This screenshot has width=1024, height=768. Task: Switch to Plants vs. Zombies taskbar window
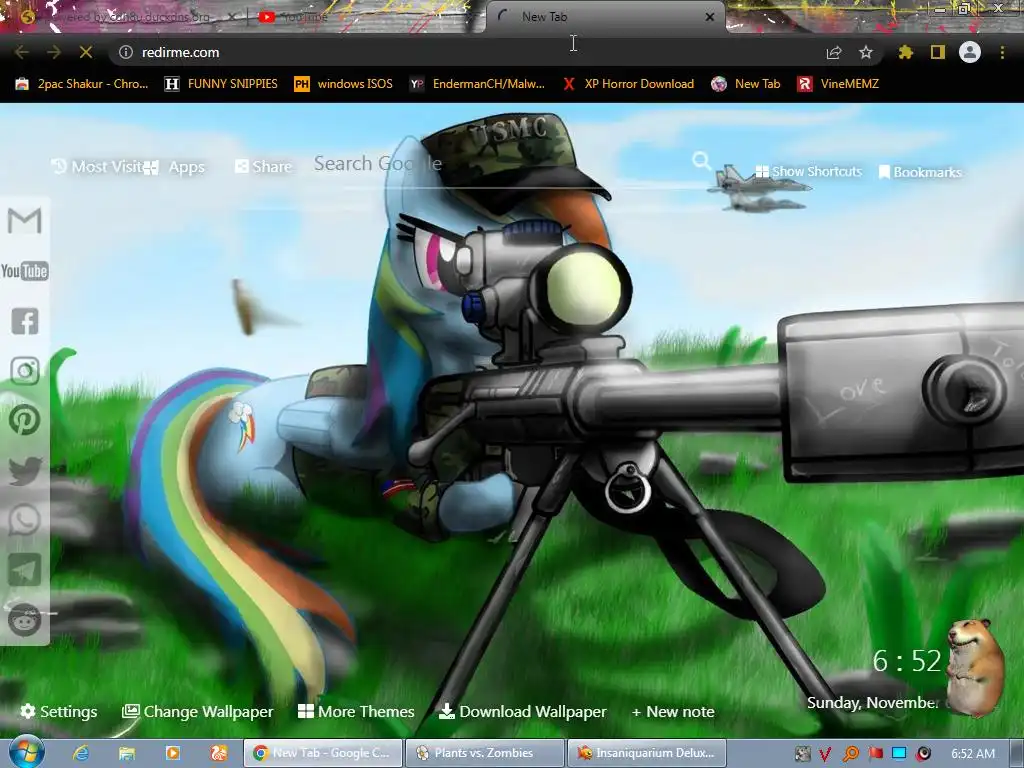(x=485, y=753)
